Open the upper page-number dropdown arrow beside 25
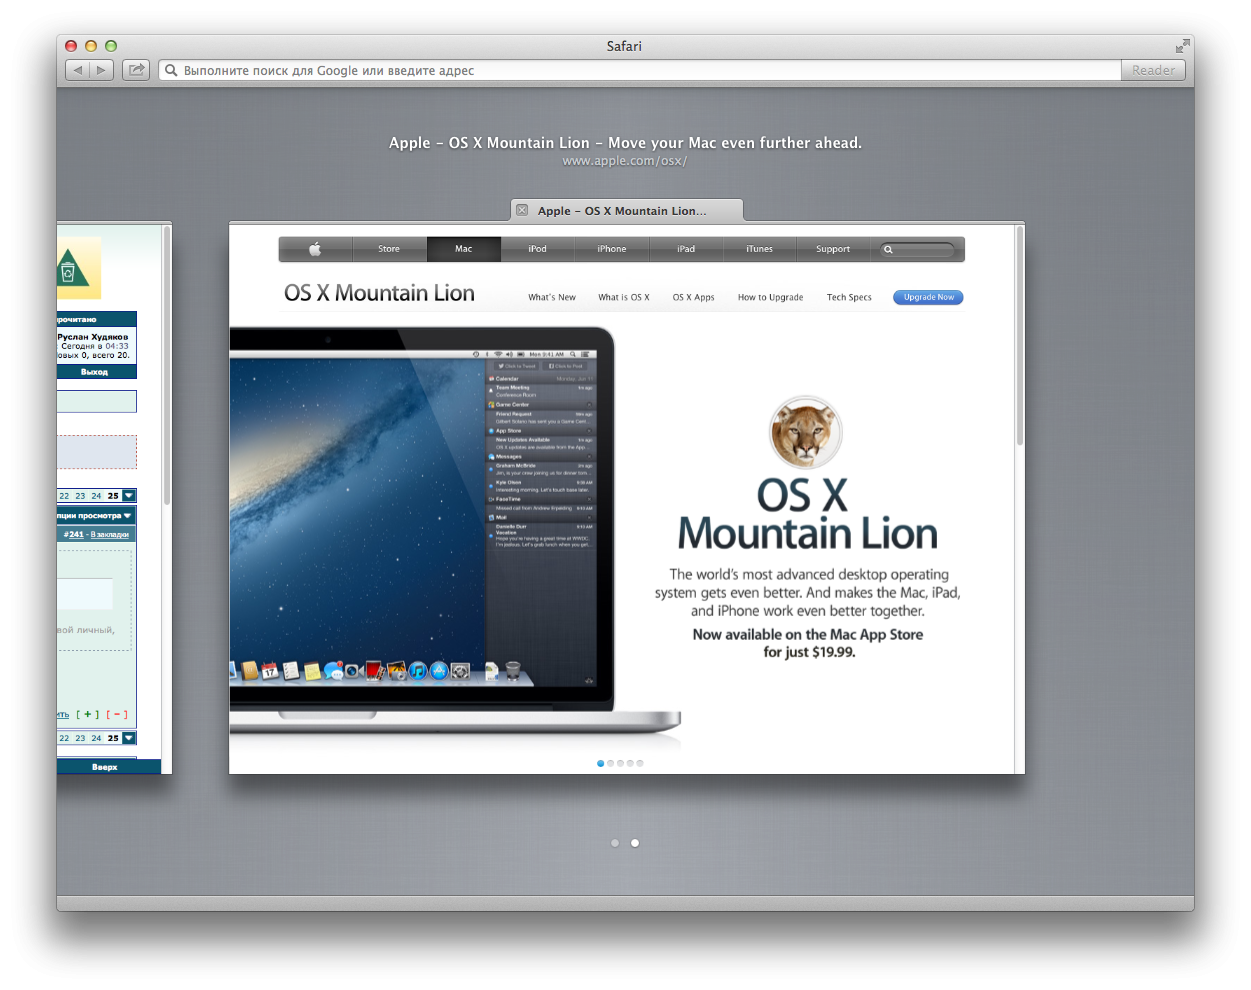 (129, 496)
